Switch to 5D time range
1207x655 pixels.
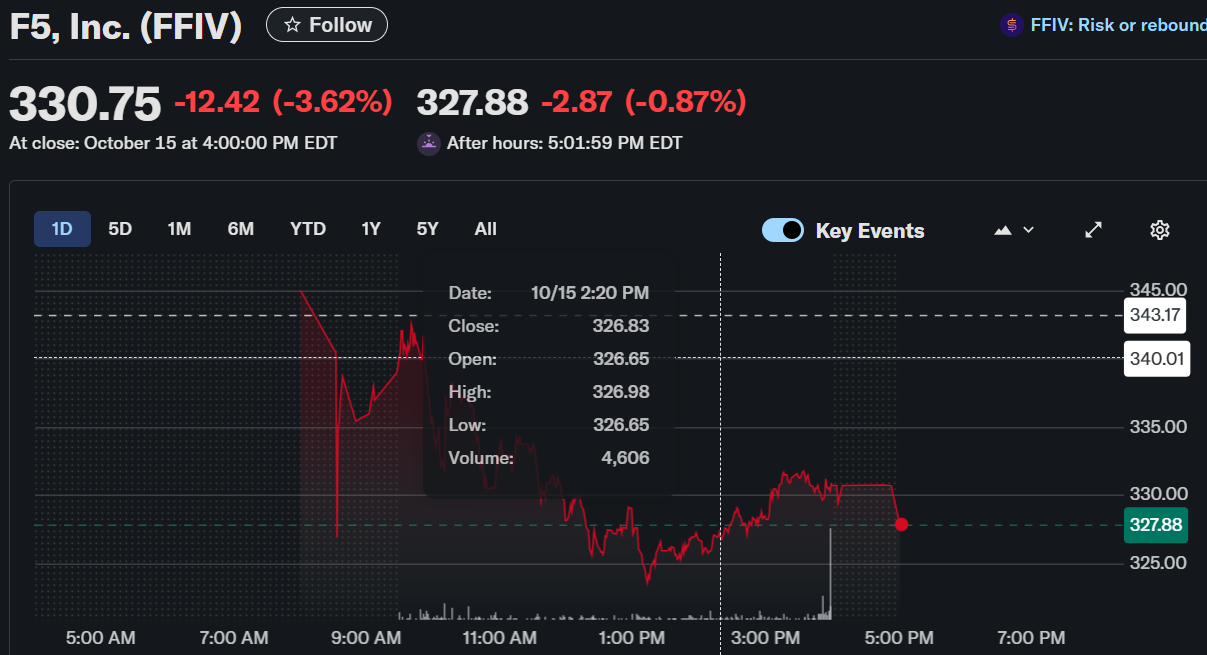[x=120, y=229]
